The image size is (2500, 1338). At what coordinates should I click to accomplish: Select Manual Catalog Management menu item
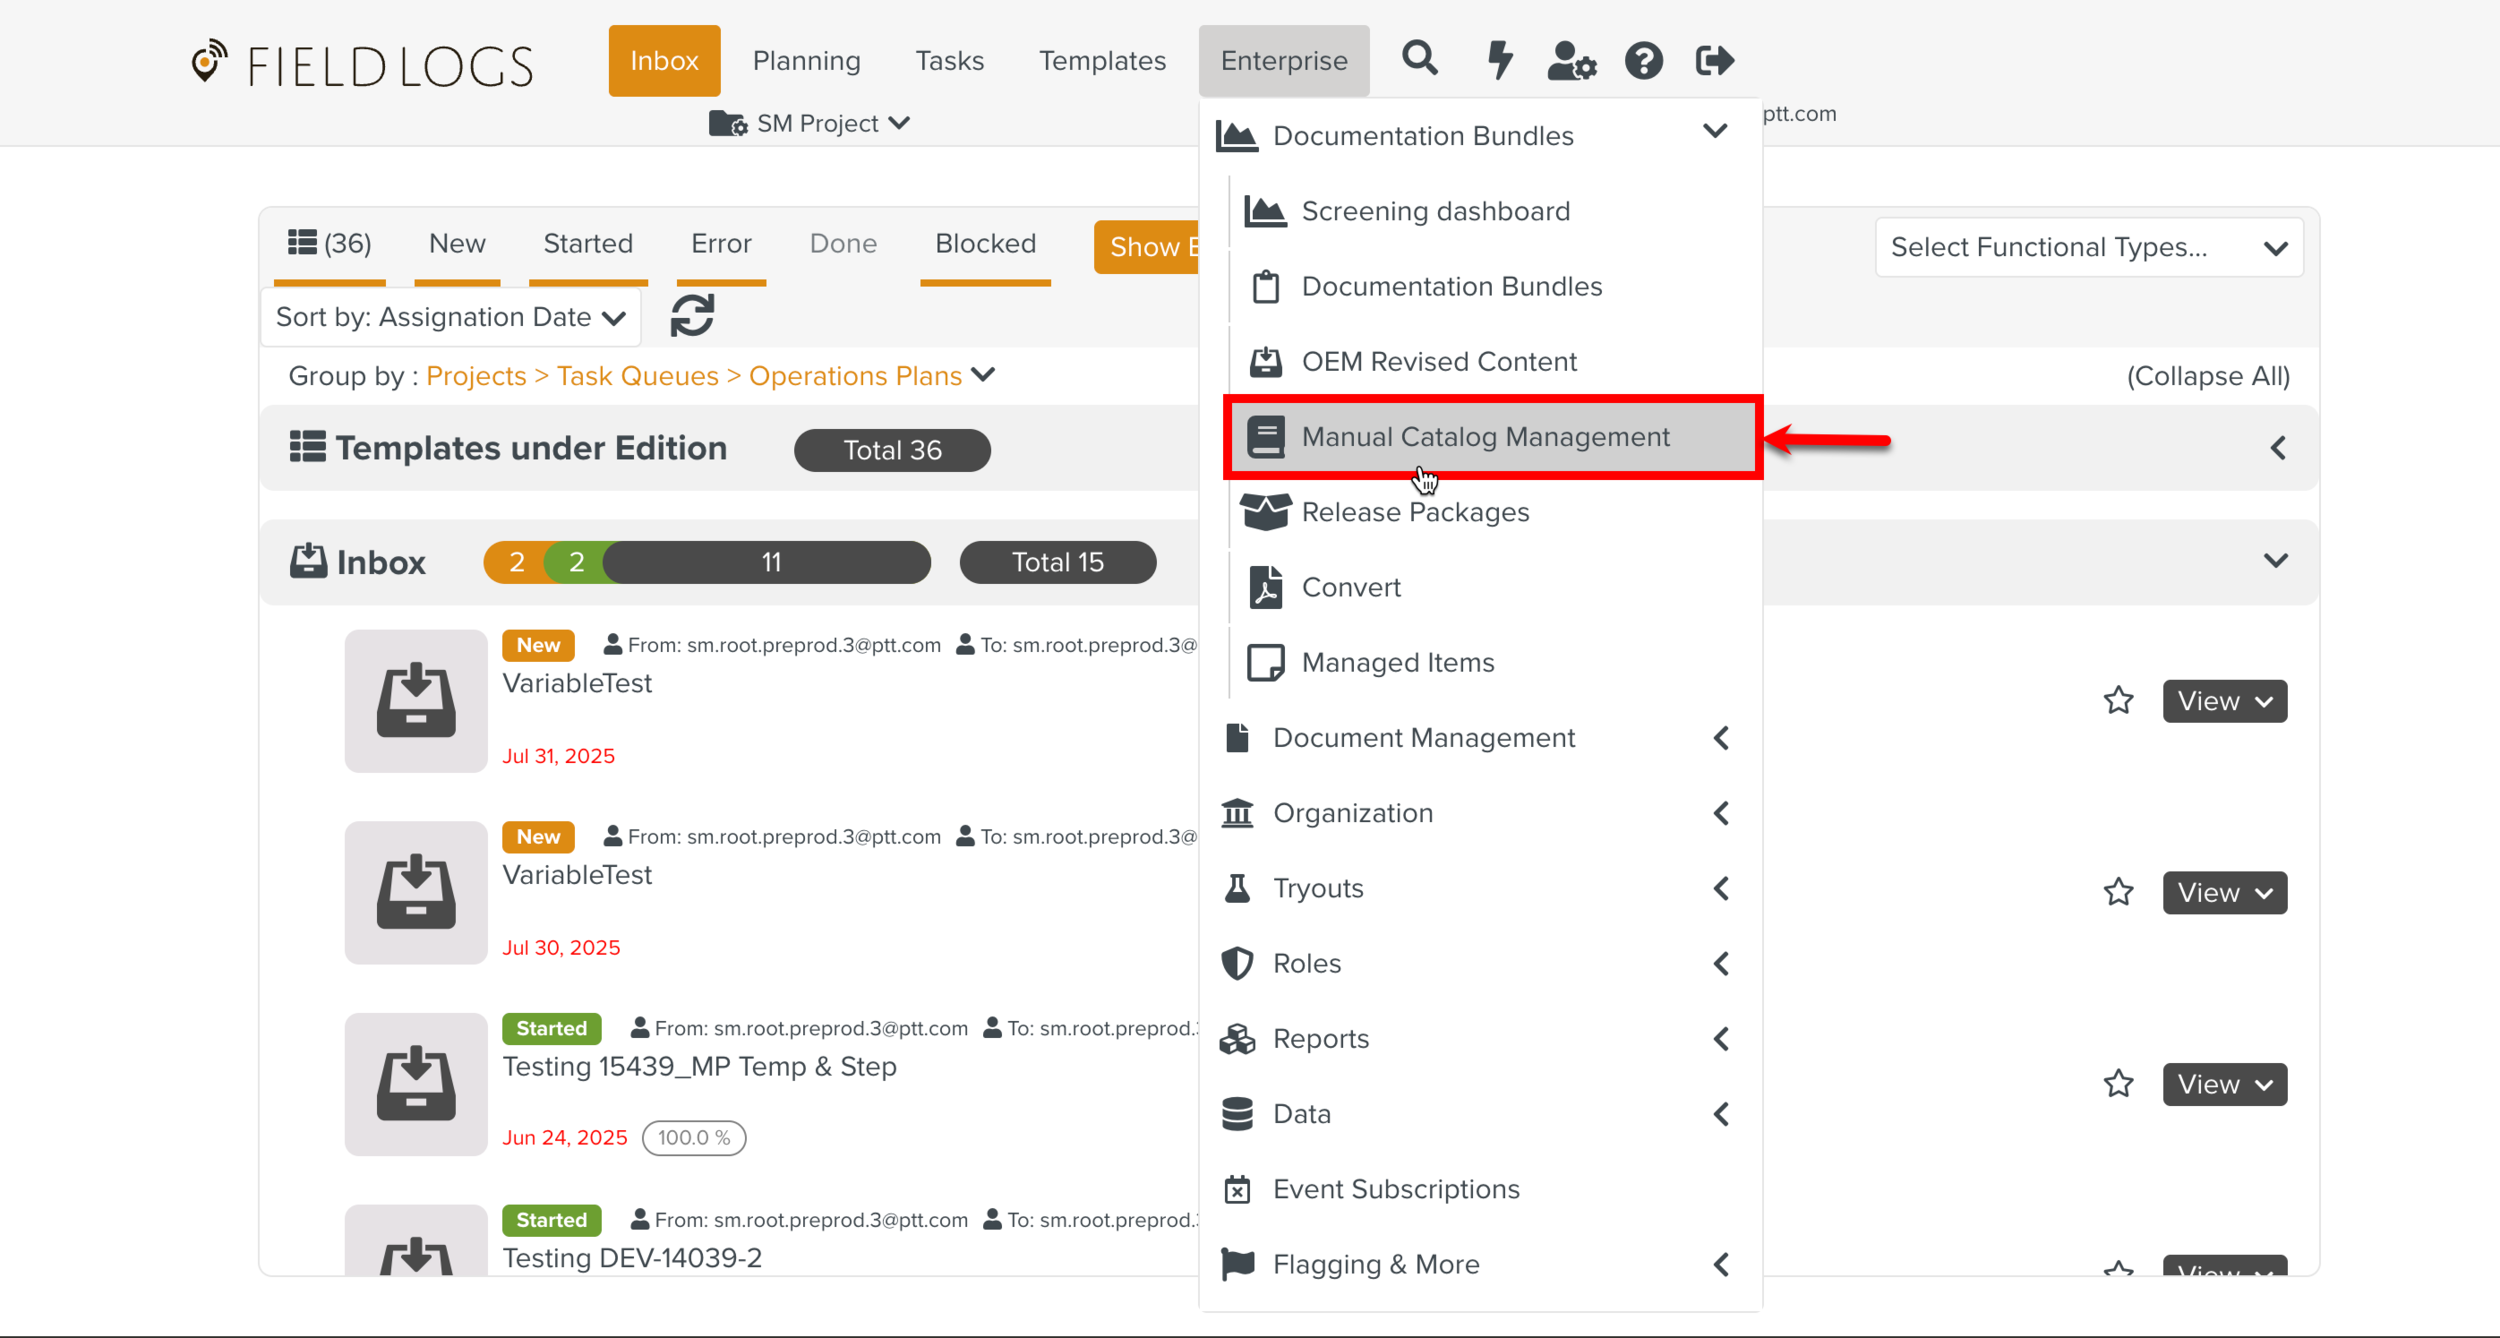(1485, 437)
